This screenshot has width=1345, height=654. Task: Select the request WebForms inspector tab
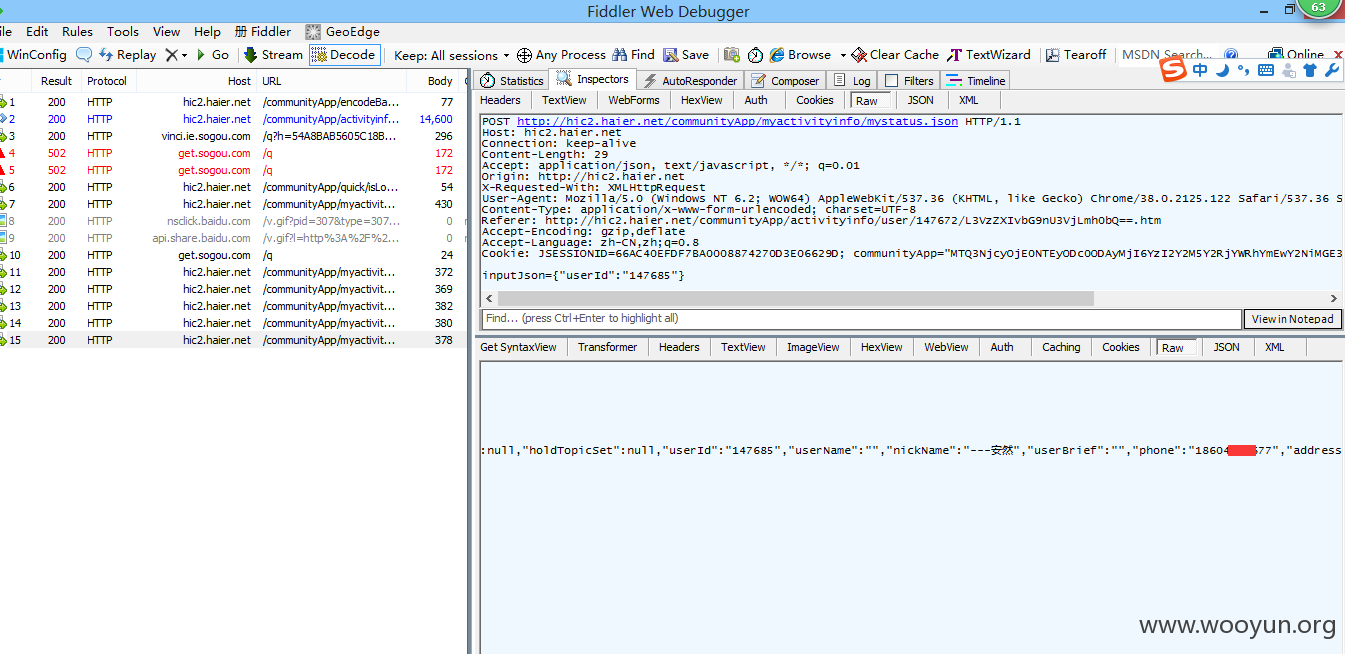(634, 100)
